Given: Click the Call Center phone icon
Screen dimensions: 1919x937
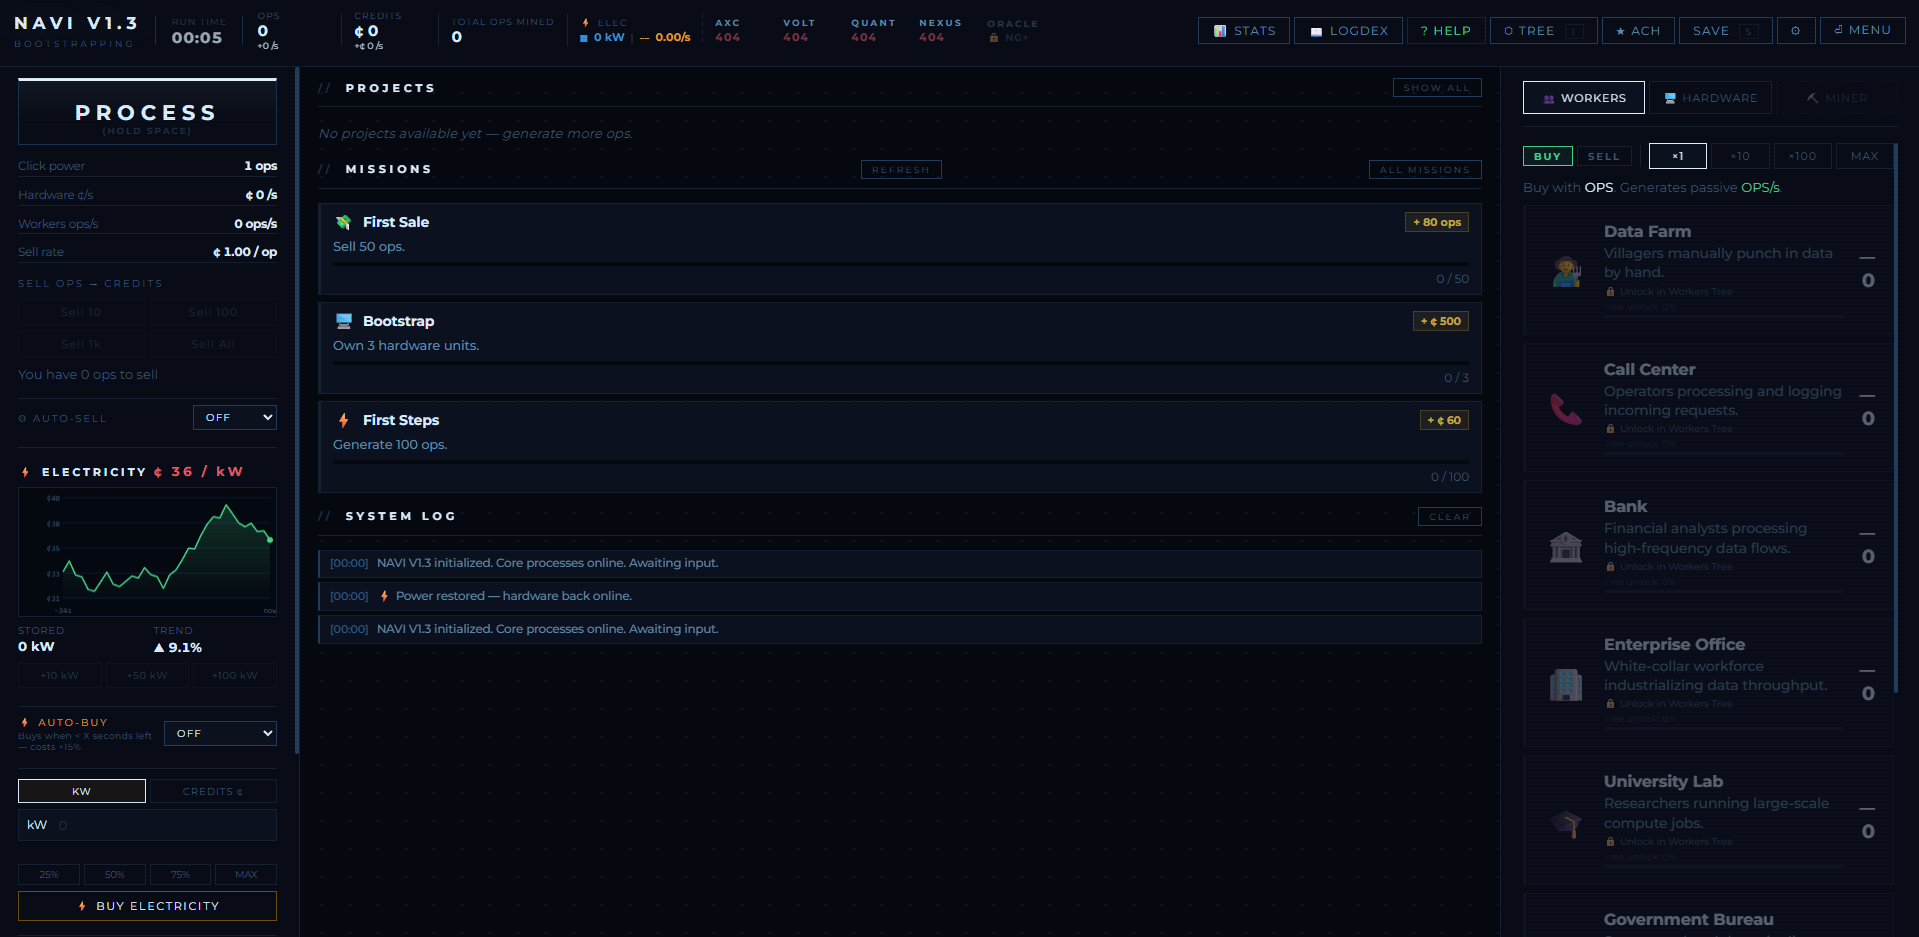Looking at the screenshot, I should coord(1566,408).
